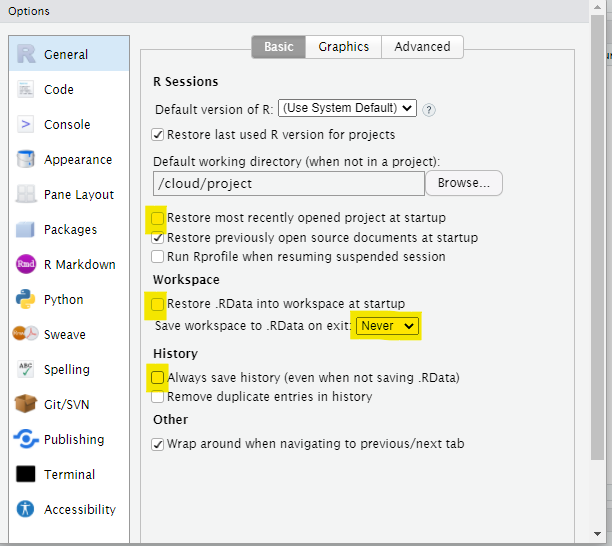The width and height of the screenshot is (612, 546).
Task: Open R Markdown Rmd icon
Action: tap(26, 264)
